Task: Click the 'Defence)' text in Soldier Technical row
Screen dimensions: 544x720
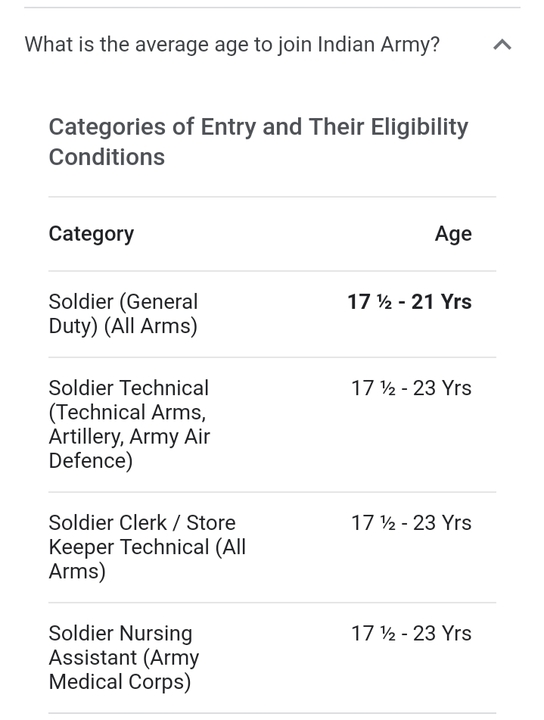Action: pos(91,461)
